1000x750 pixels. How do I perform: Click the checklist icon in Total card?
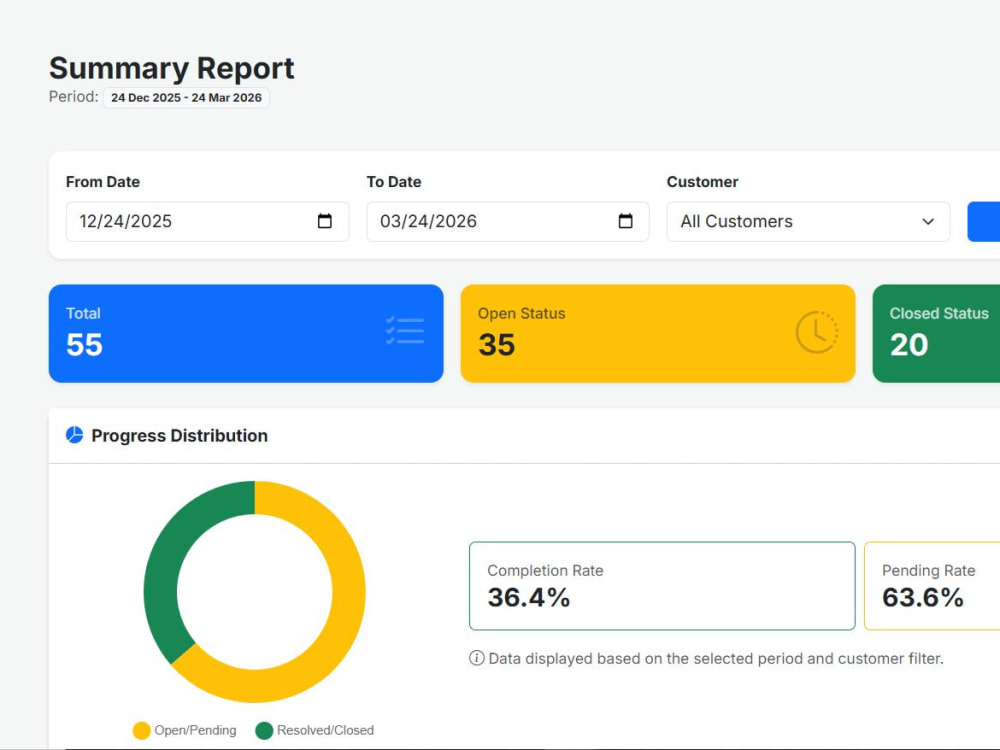(405, 330)
